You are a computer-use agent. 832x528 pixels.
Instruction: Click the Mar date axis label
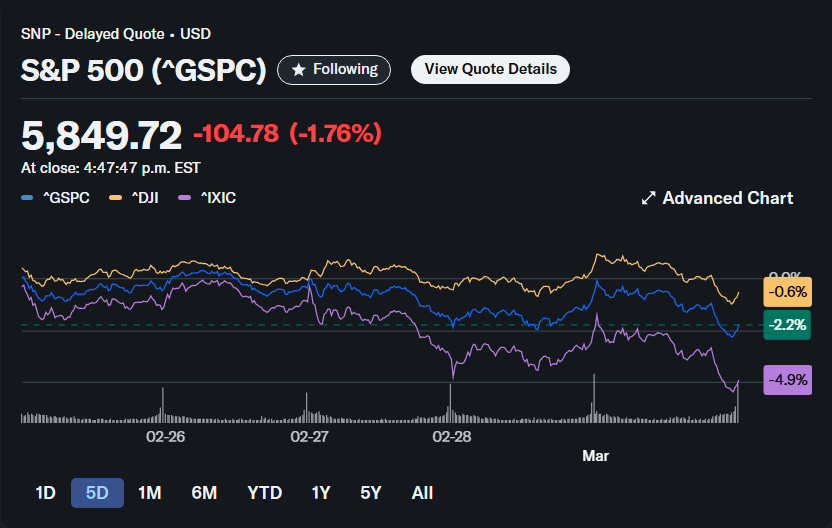[x=595, y=456]
